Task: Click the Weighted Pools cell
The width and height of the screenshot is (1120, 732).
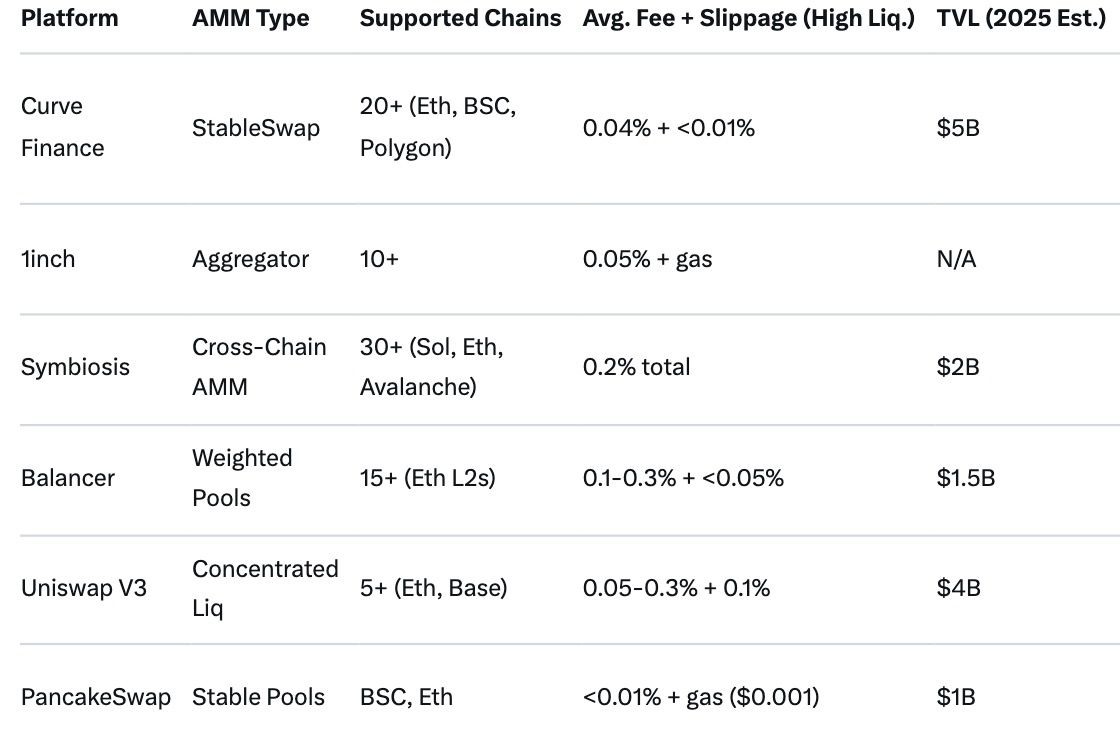Action: tap(242, 477)
